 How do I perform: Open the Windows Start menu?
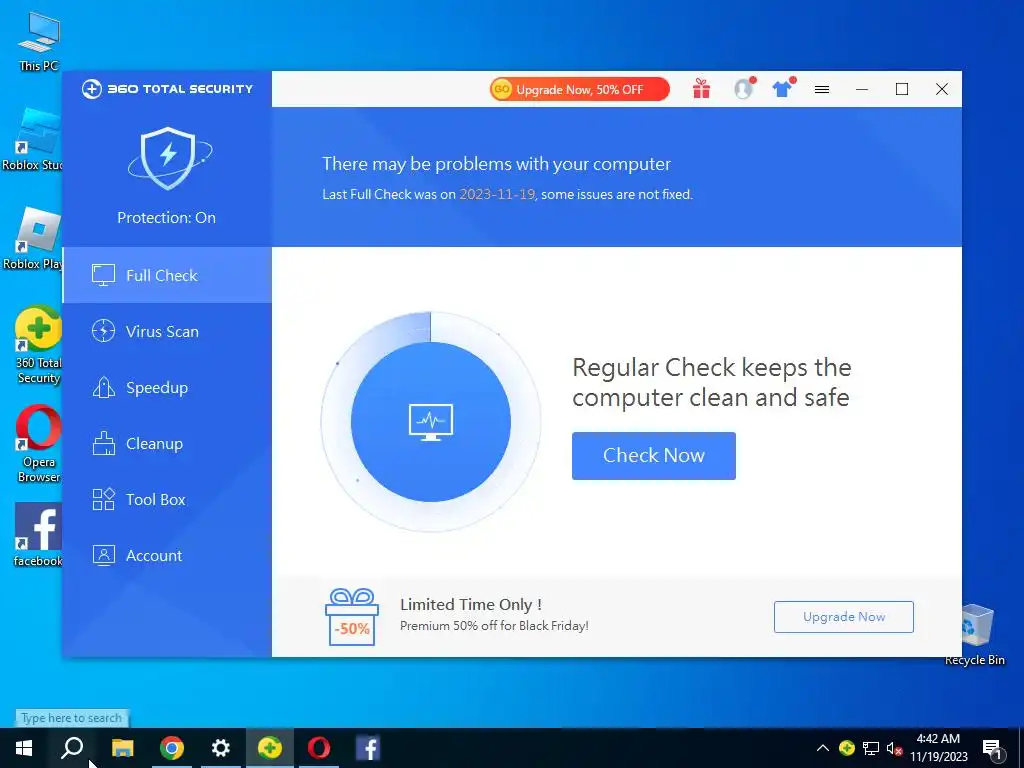[24, 748]
